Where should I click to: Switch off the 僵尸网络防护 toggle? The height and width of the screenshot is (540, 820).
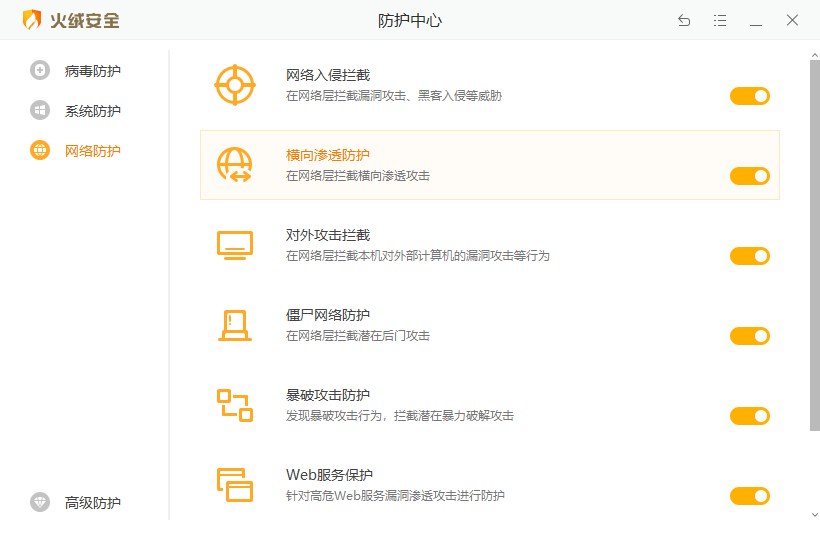pyautogui.click(x=750, y=336)
